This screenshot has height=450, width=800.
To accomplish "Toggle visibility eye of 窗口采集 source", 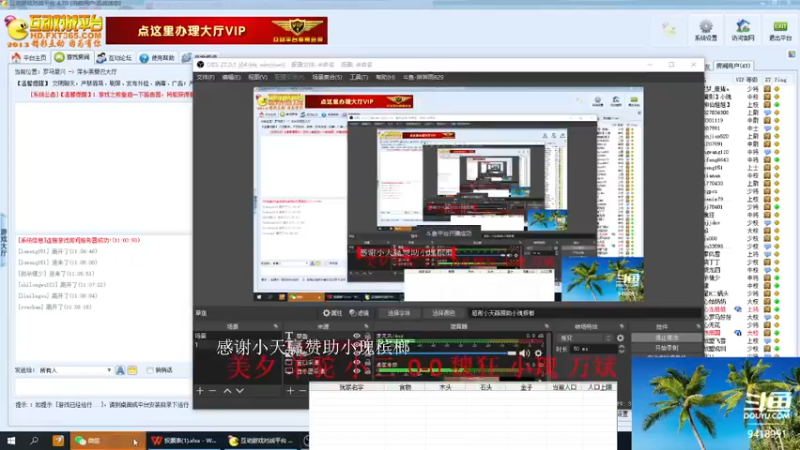I will (357, 363).
